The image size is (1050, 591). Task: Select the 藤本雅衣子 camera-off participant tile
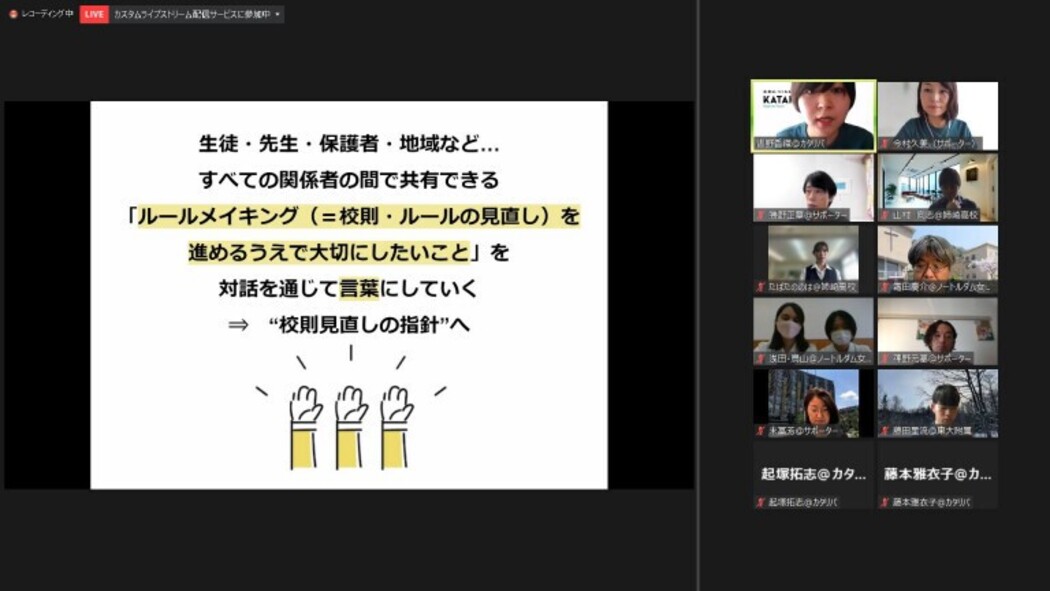coord(937,475)
